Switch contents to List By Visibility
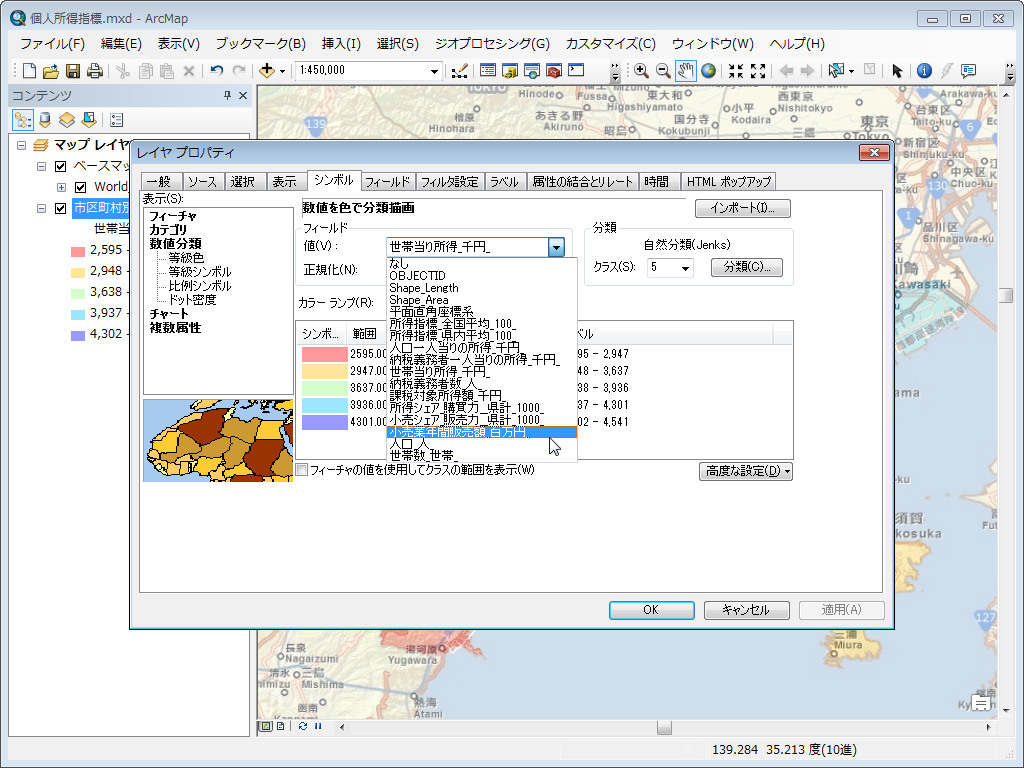This screenshot has height=768, width=1024. coord(67,120)
